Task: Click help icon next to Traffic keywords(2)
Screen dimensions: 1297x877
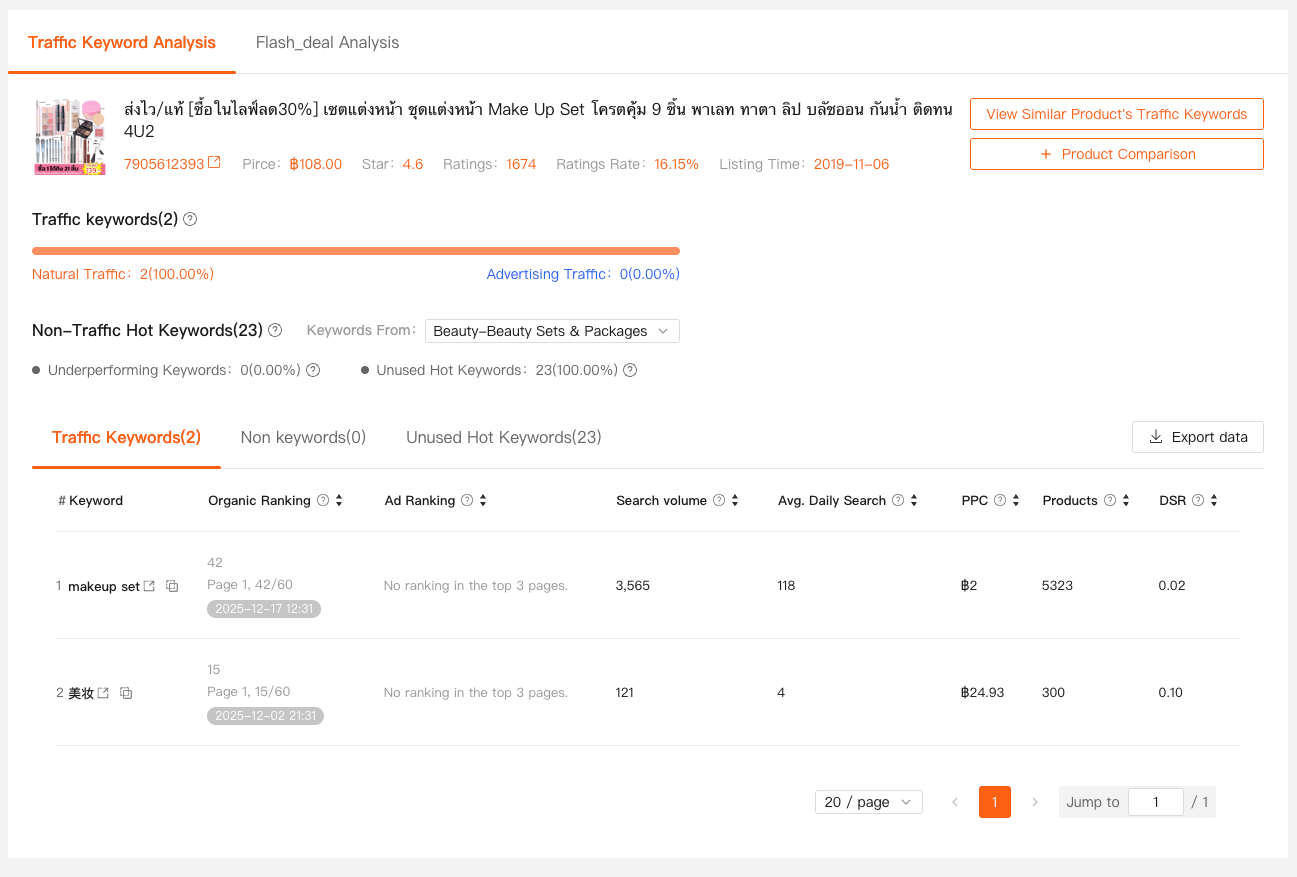Action: pos(190,219)
